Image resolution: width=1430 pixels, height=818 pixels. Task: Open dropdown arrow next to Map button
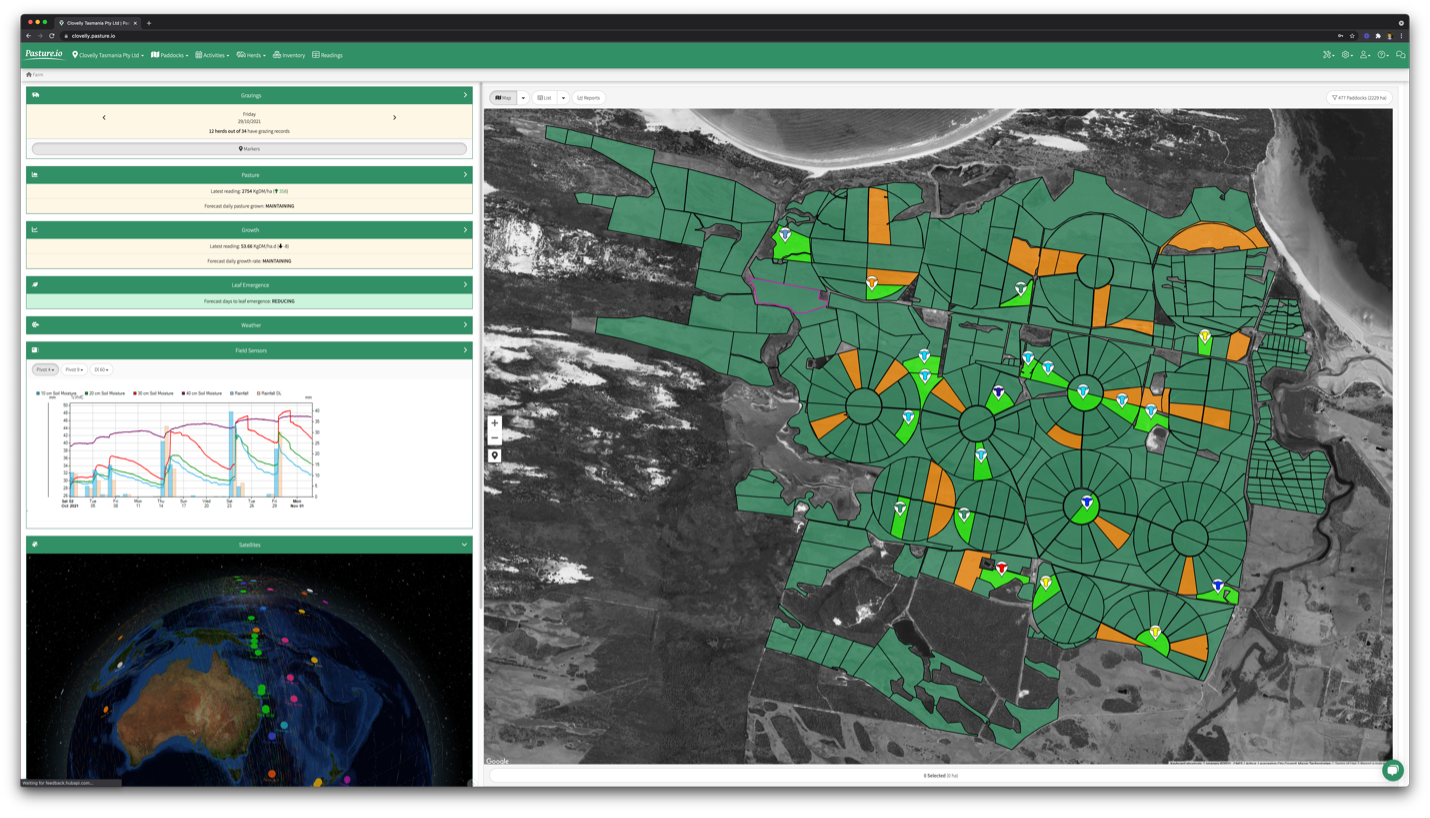click(x=523, y=98)
